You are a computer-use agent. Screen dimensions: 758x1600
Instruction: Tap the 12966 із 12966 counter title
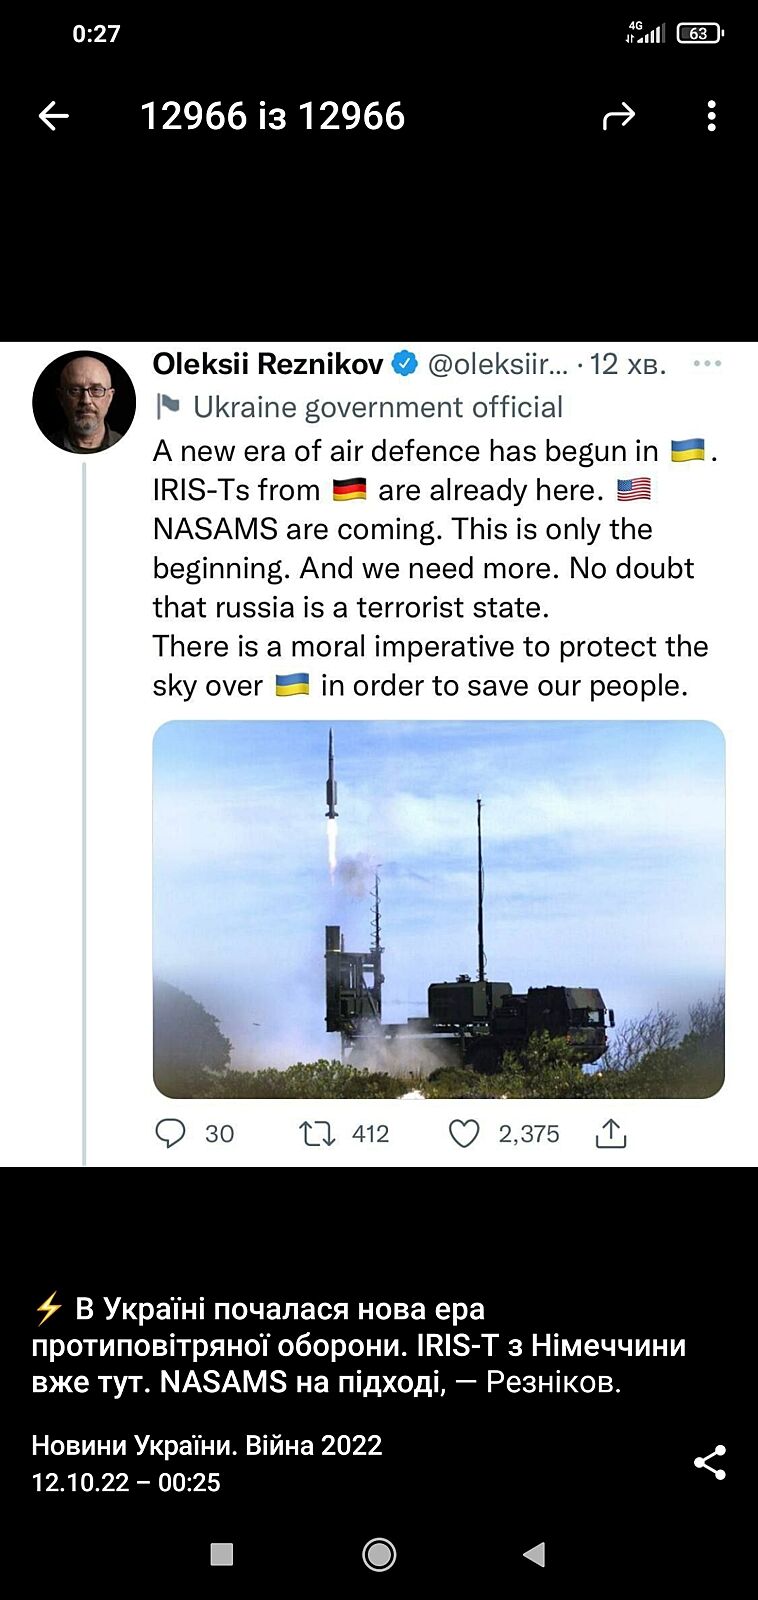point(272,117)
